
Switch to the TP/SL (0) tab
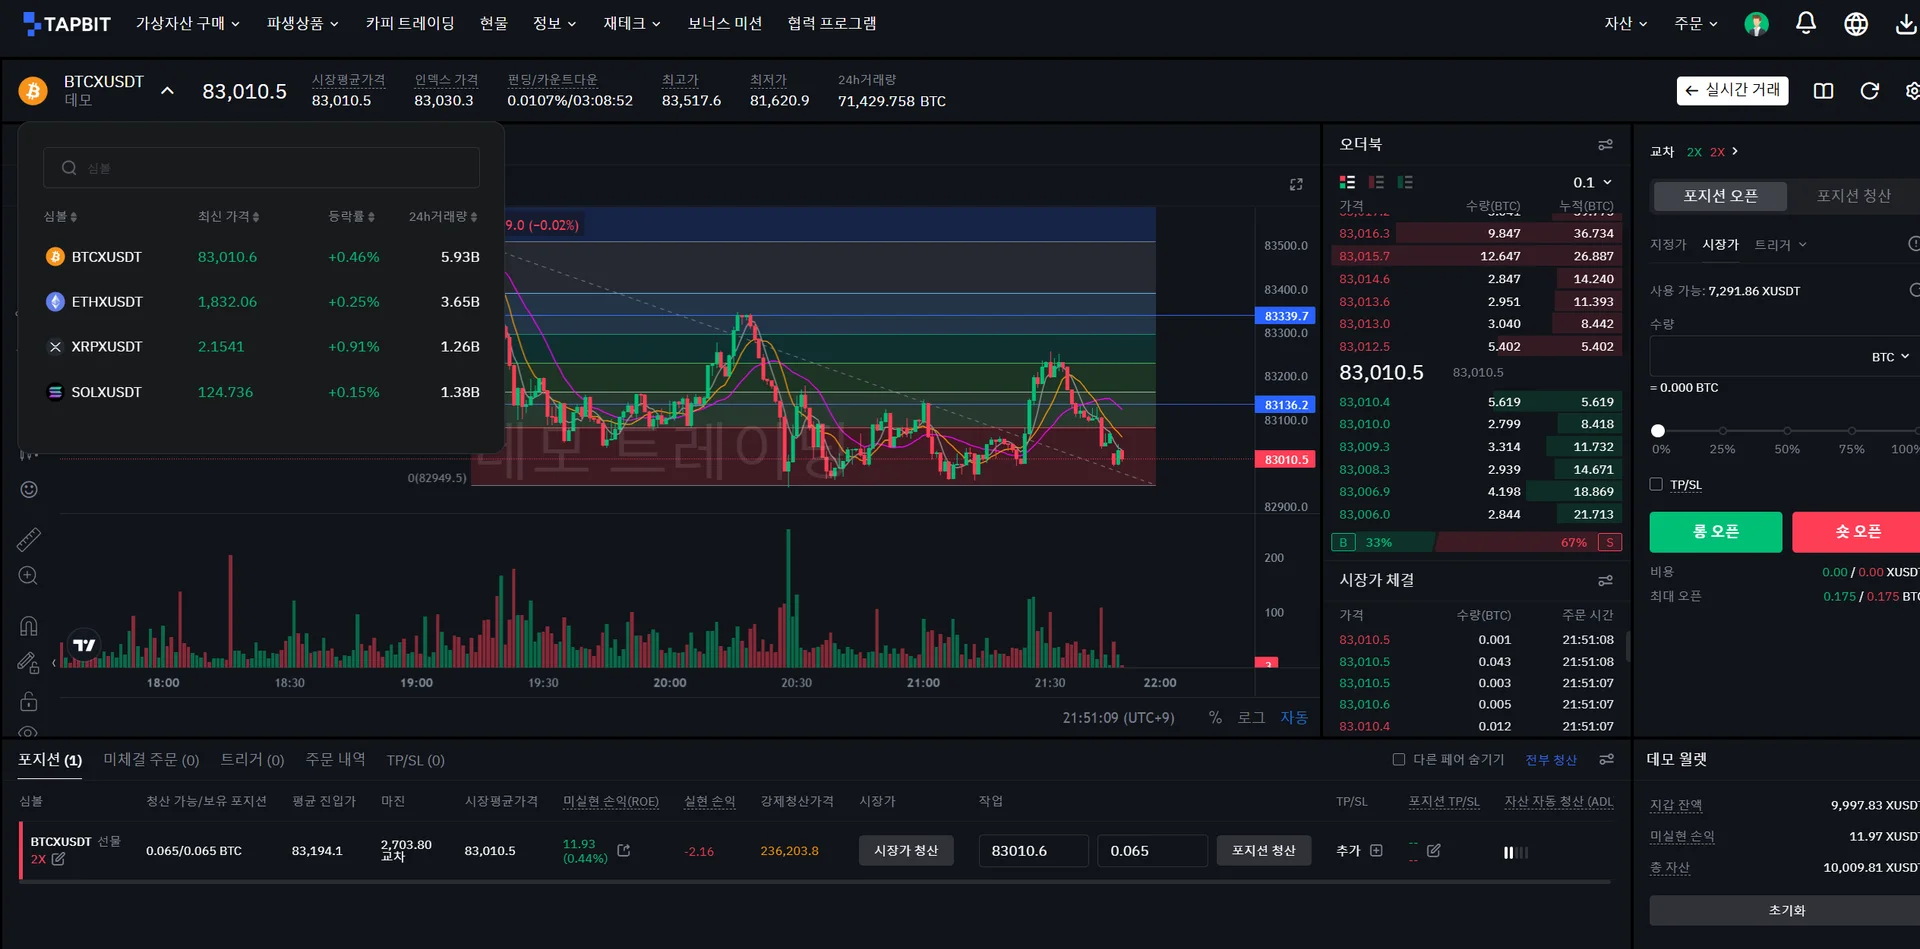(415, 760)
